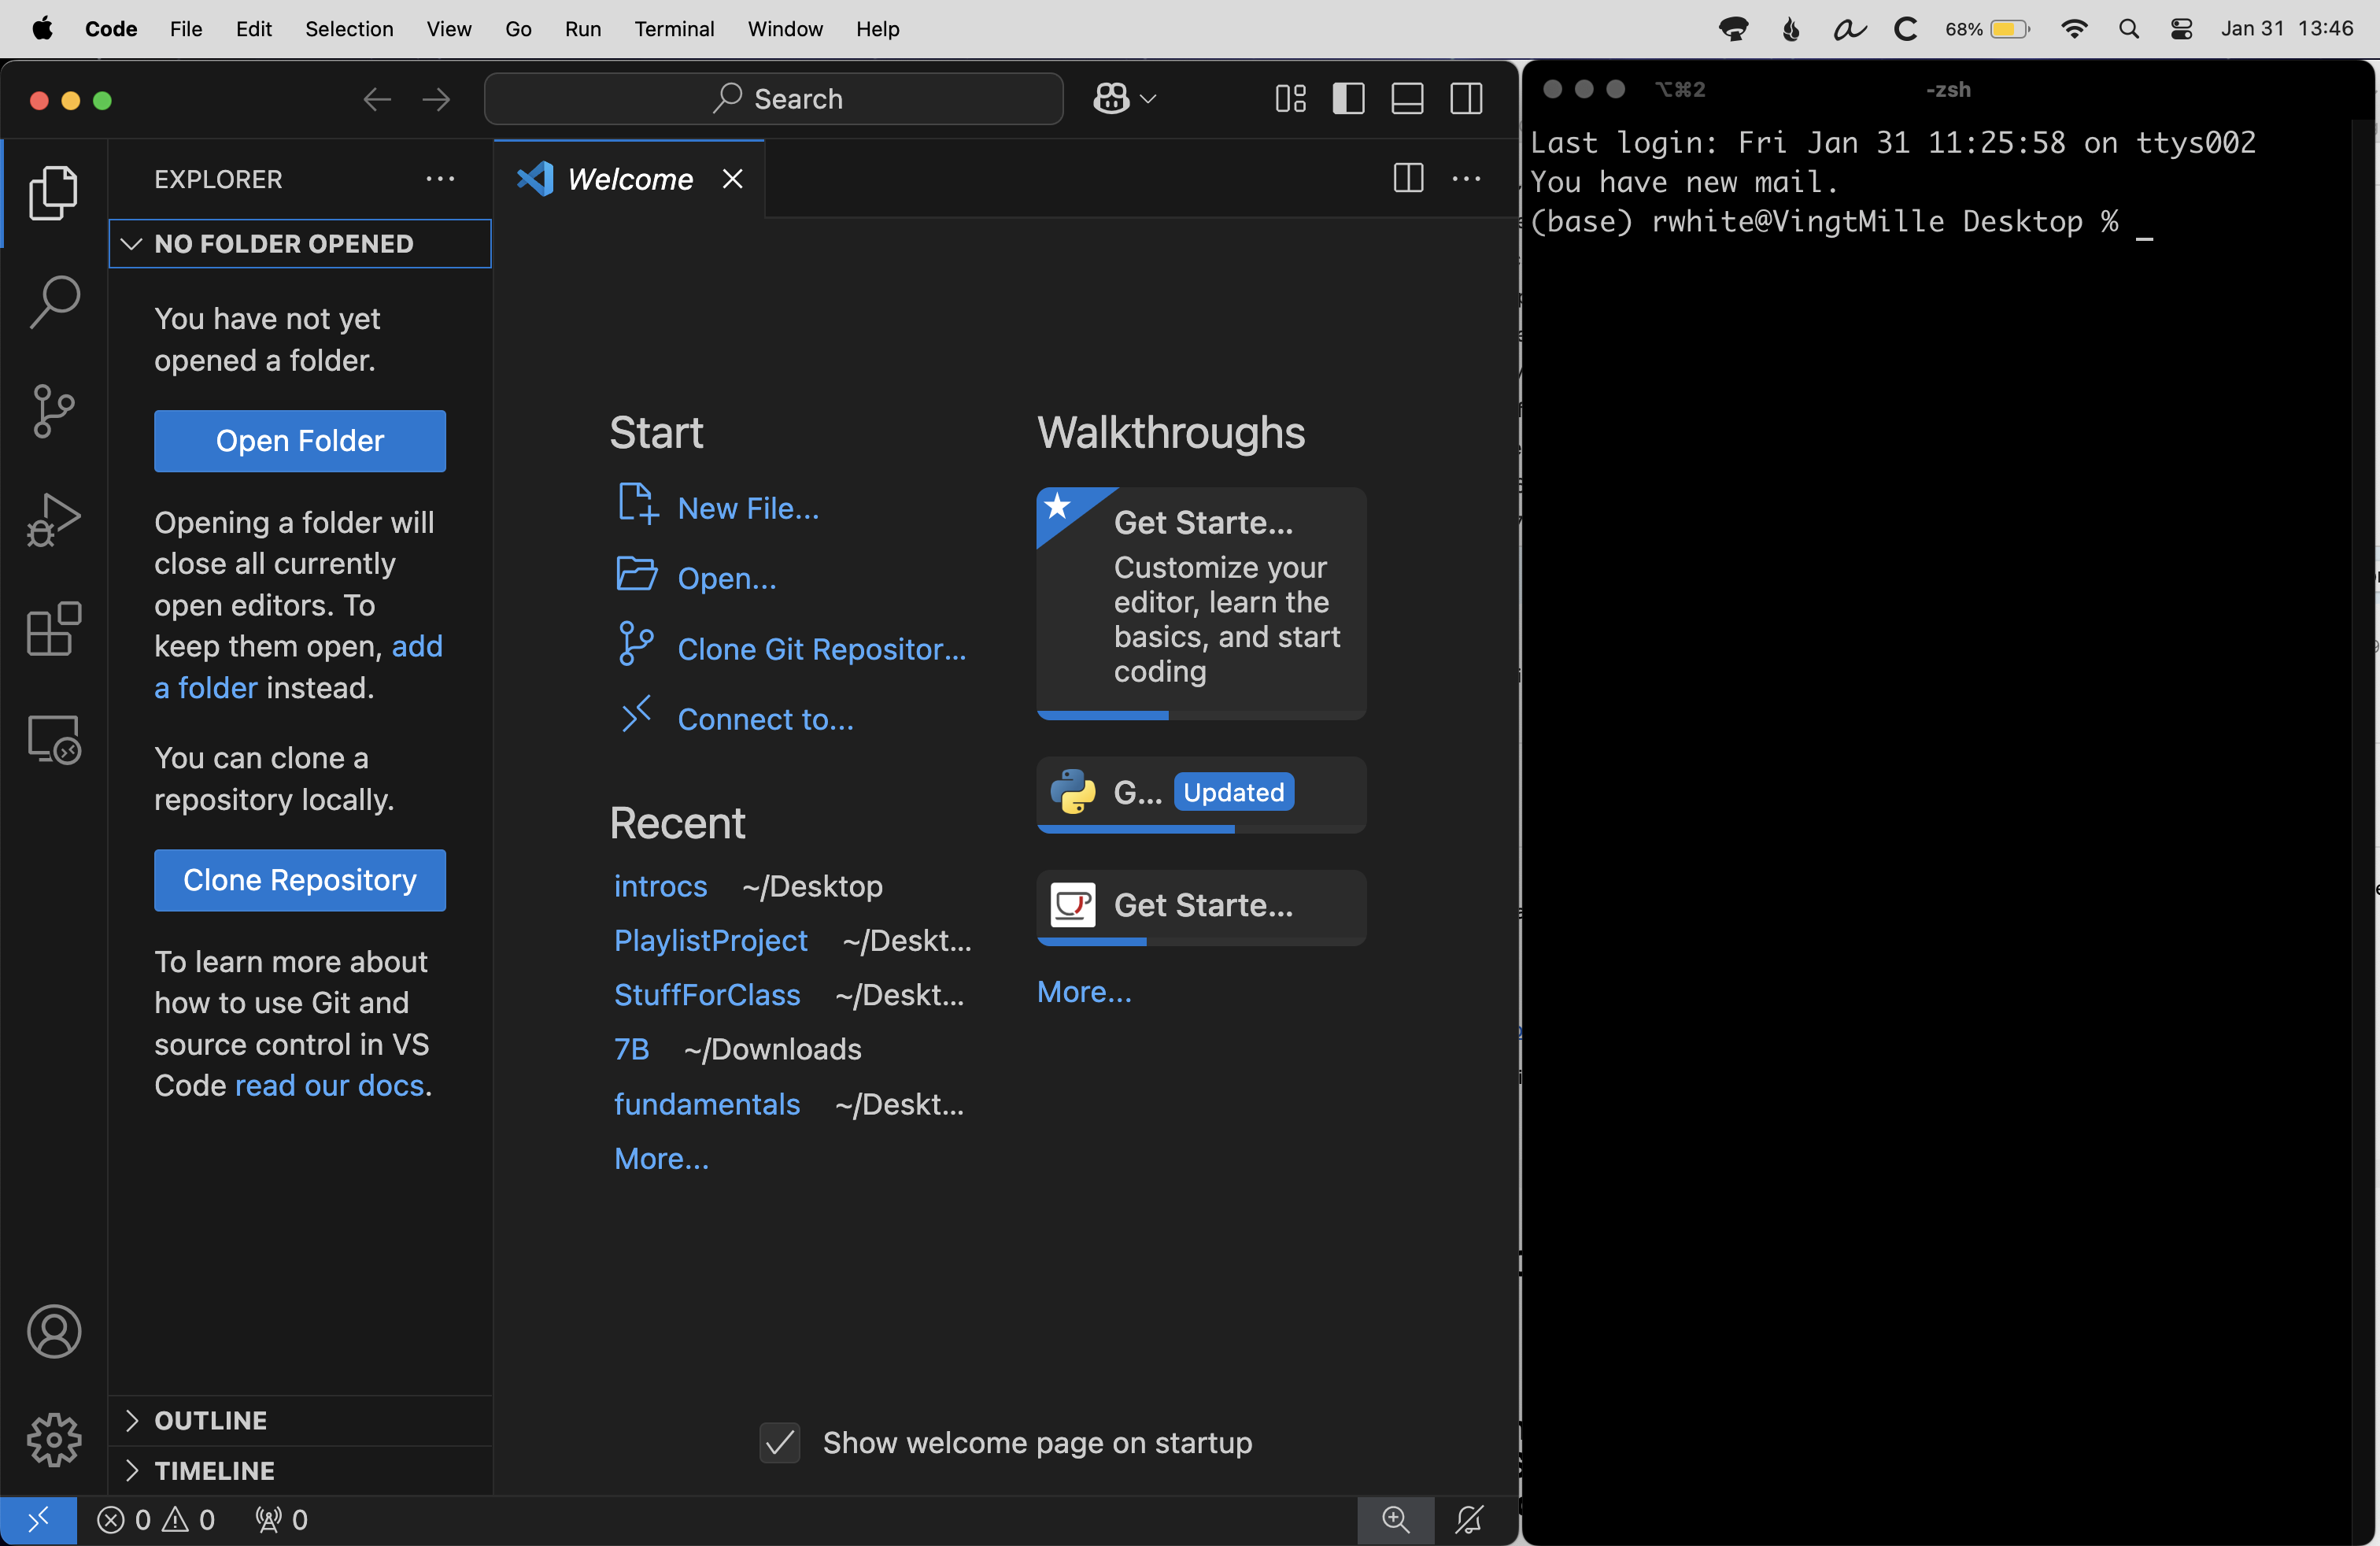Click the battery status in menu bar
2380x1546 pixels.
(x=1988, y=29)
